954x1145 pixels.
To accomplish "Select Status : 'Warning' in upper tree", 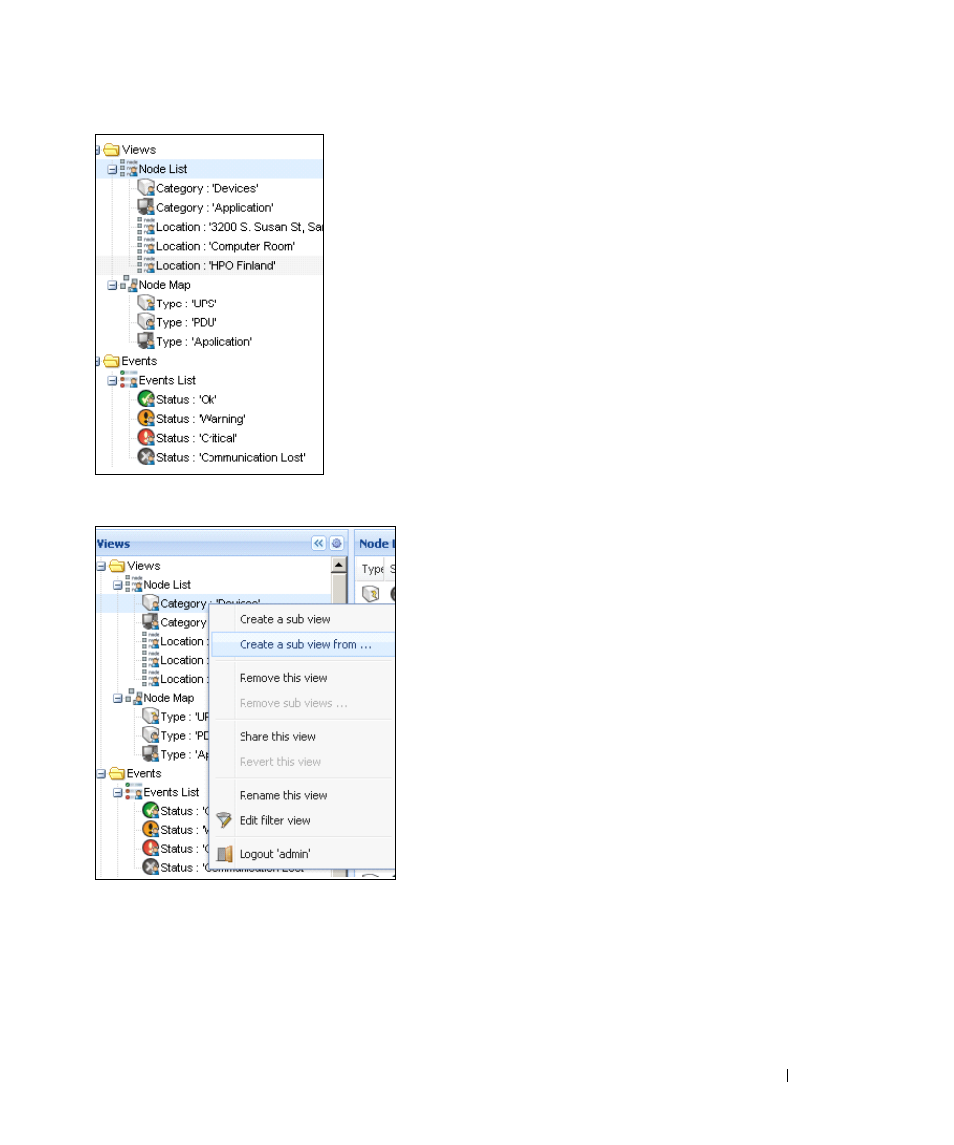I will pyautogui.click(x=200, y=419).
